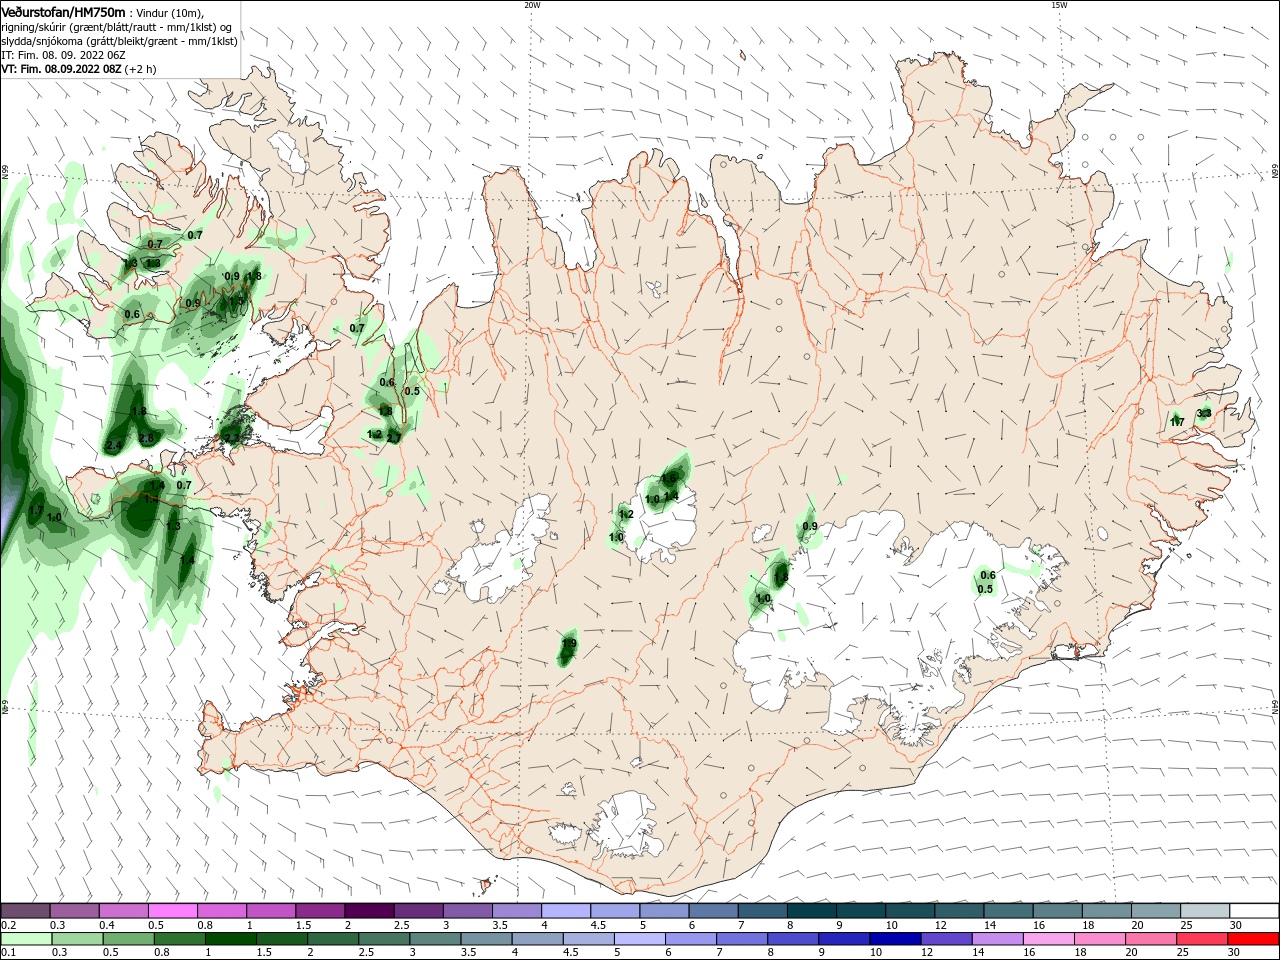The width and height of the screenshot is (1280, 960).
Task: Click the Veðurstofan/HM750m title text
Action: [63, 12]
